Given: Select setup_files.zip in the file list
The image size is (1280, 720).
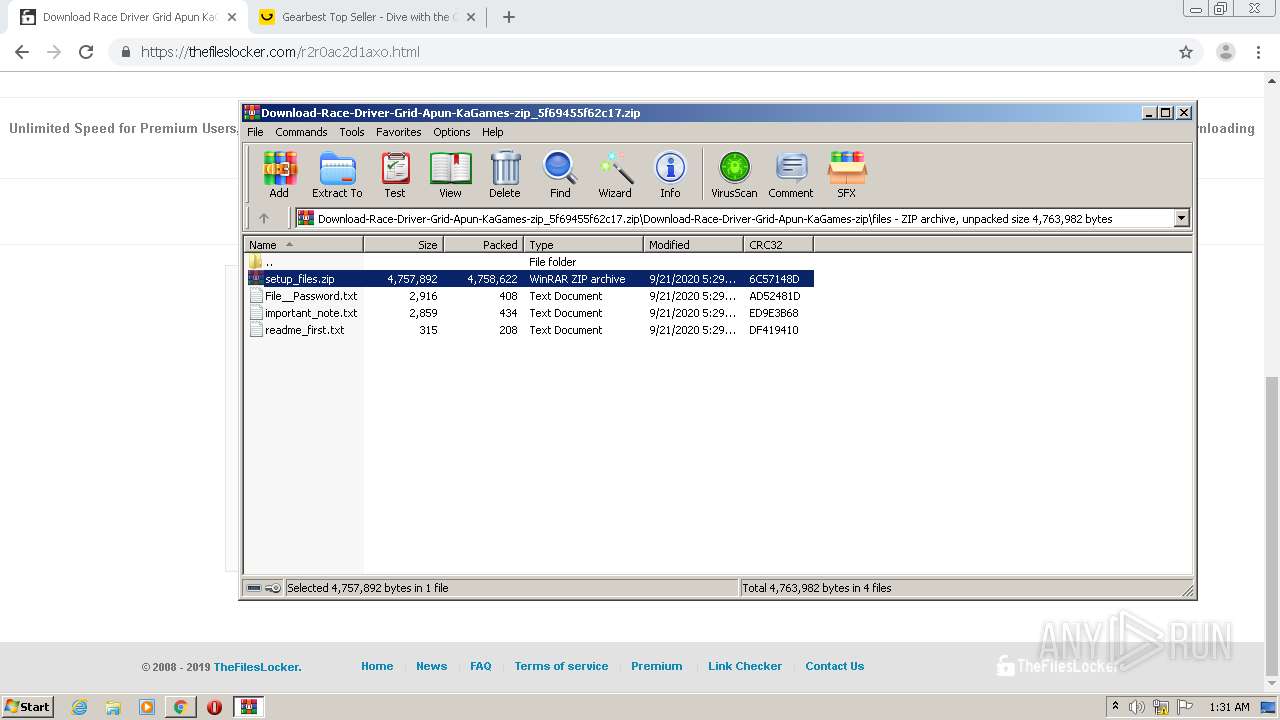Looking at the screenshot, I should coord(530,279).
